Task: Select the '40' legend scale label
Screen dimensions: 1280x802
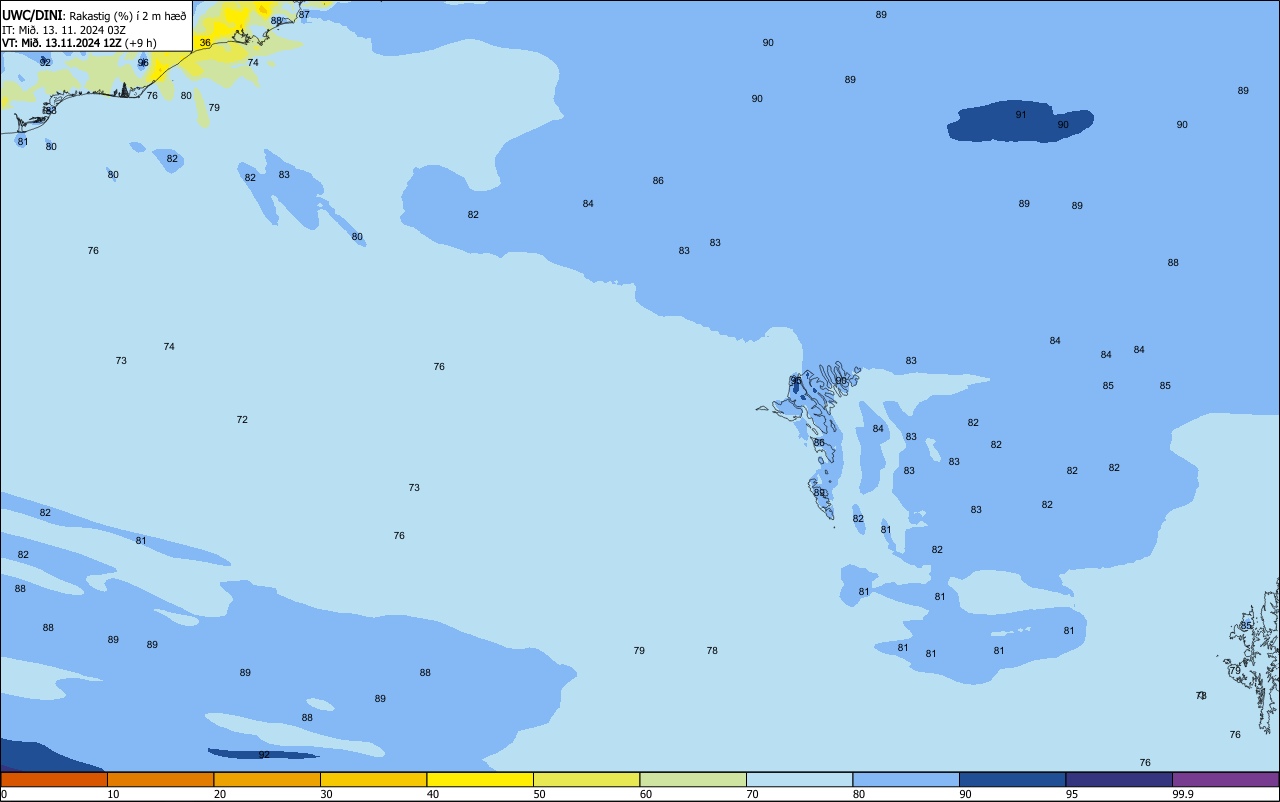Action: pos(433,794)
